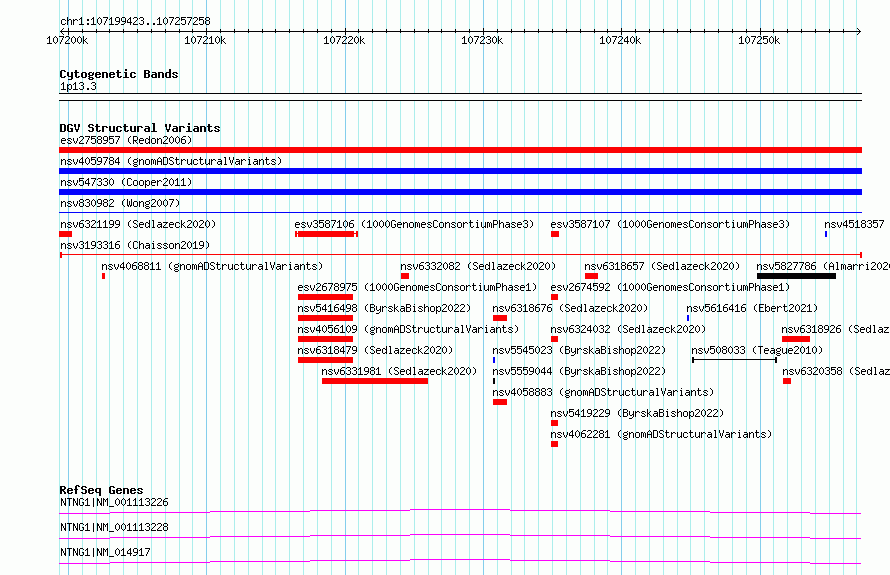Click nsv6324032 (Sedlazeck2020) label

[x=628, y=329]
